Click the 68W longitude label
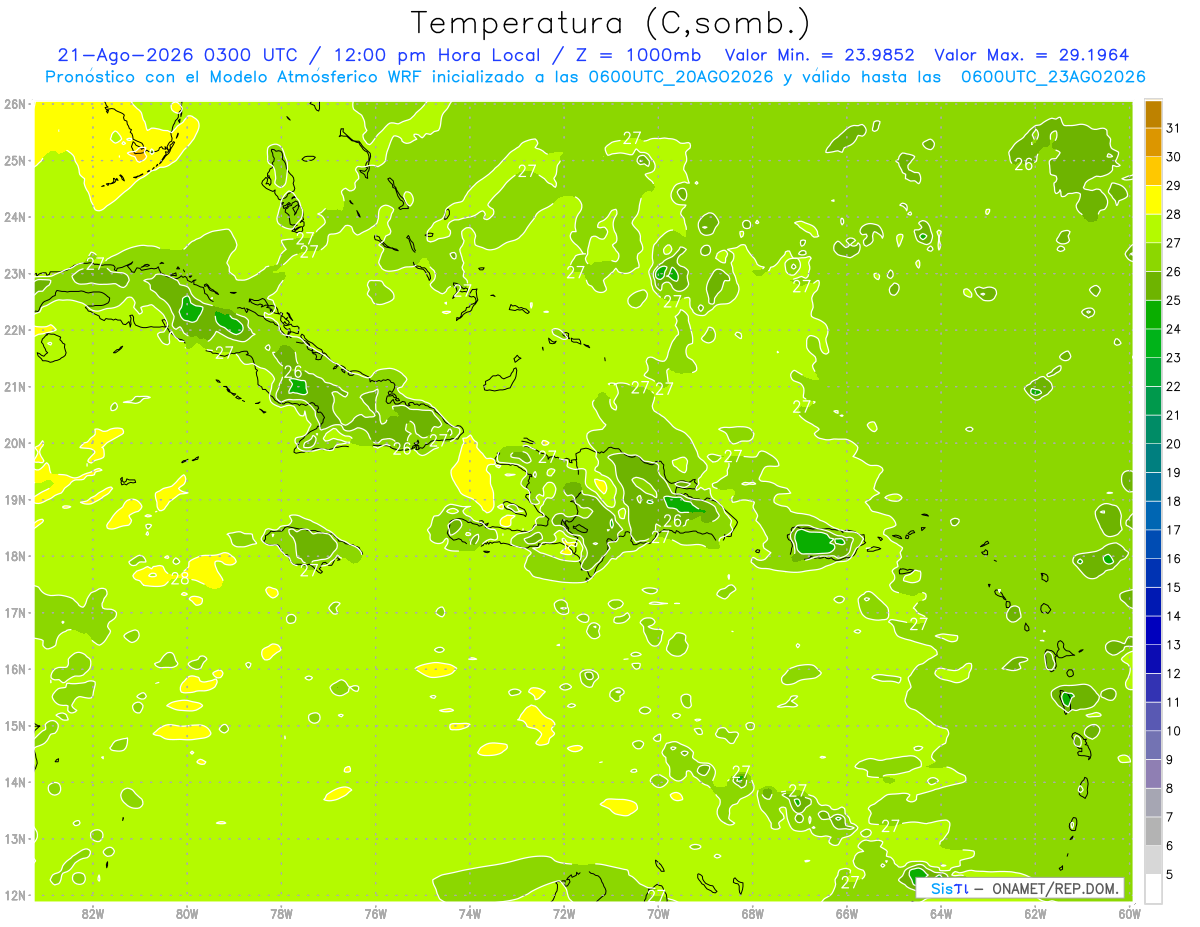Screen dimensions: 1200x927 coord(753,913)
